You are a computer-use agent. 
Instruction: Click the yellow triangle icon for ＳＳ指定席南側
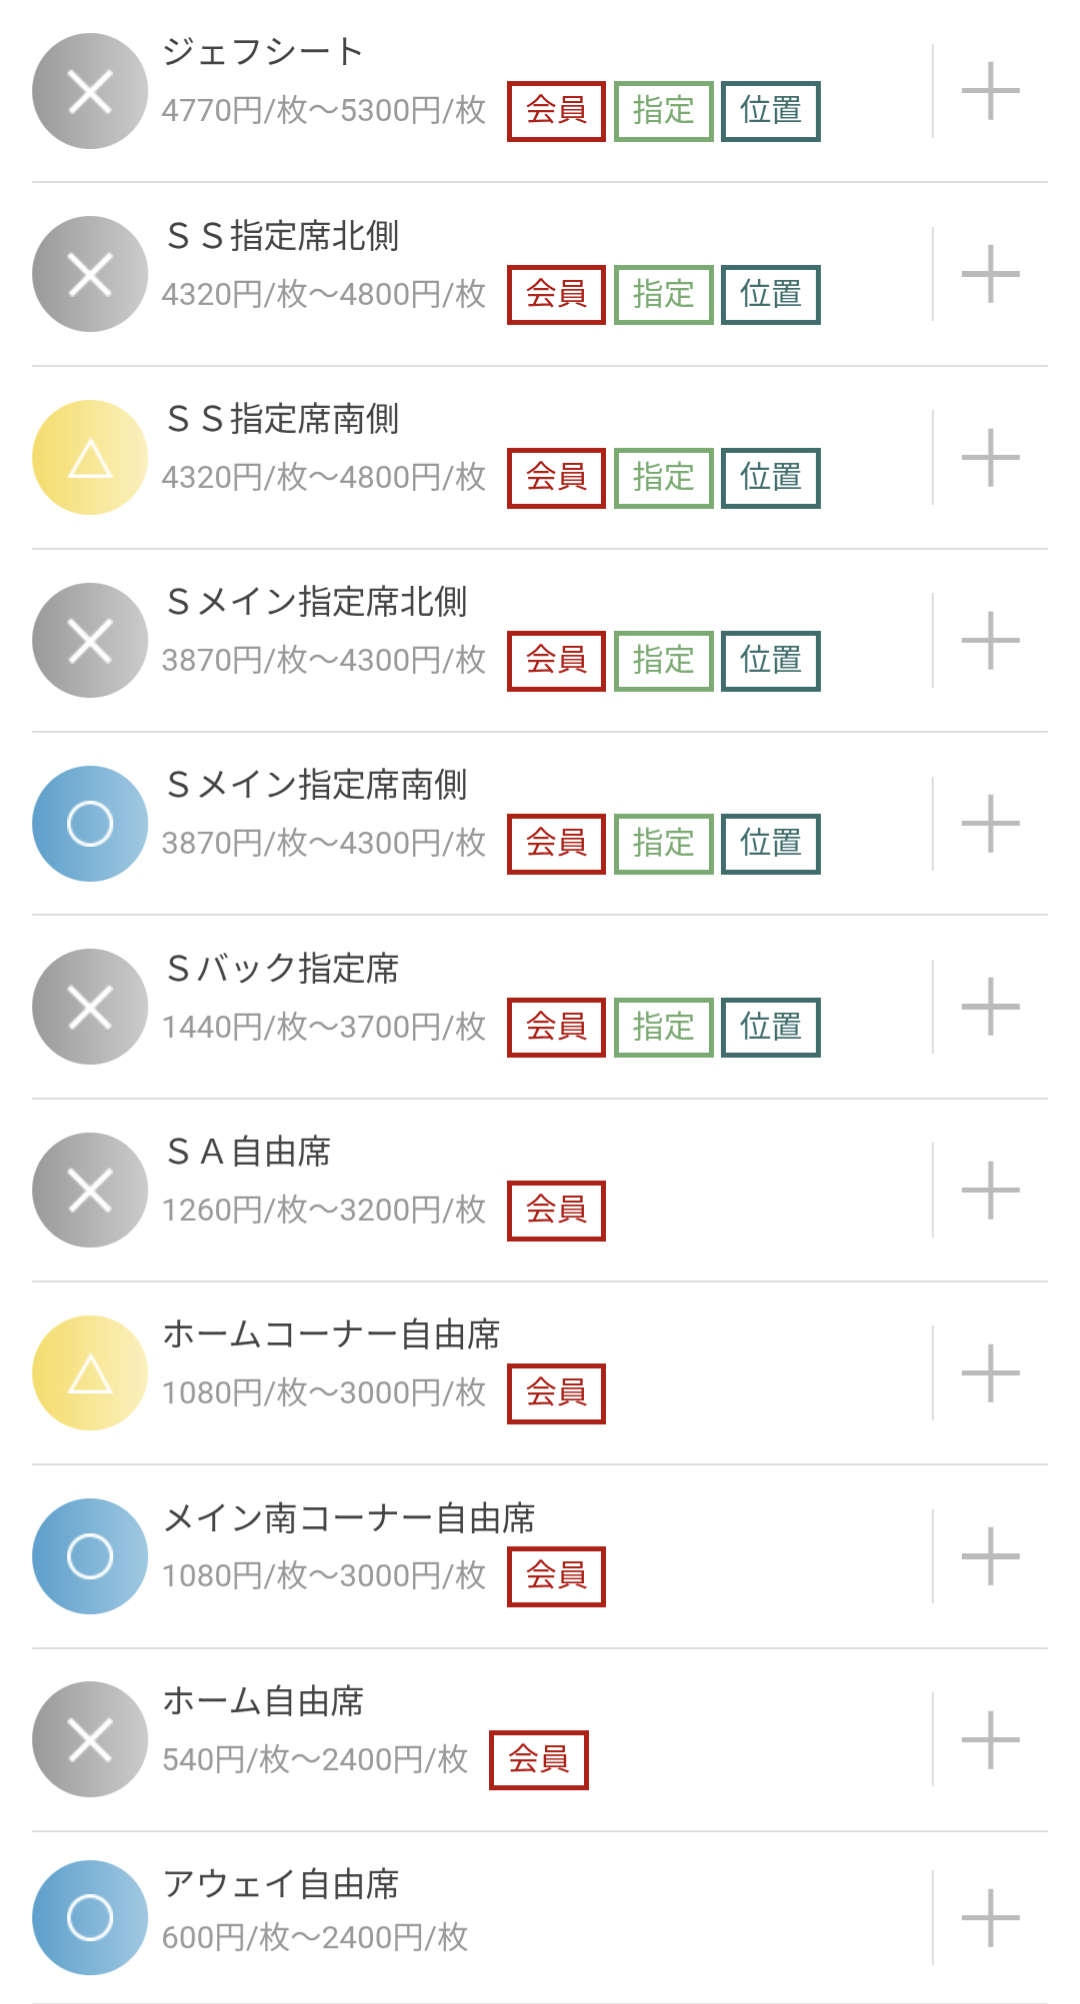point(90,458)
